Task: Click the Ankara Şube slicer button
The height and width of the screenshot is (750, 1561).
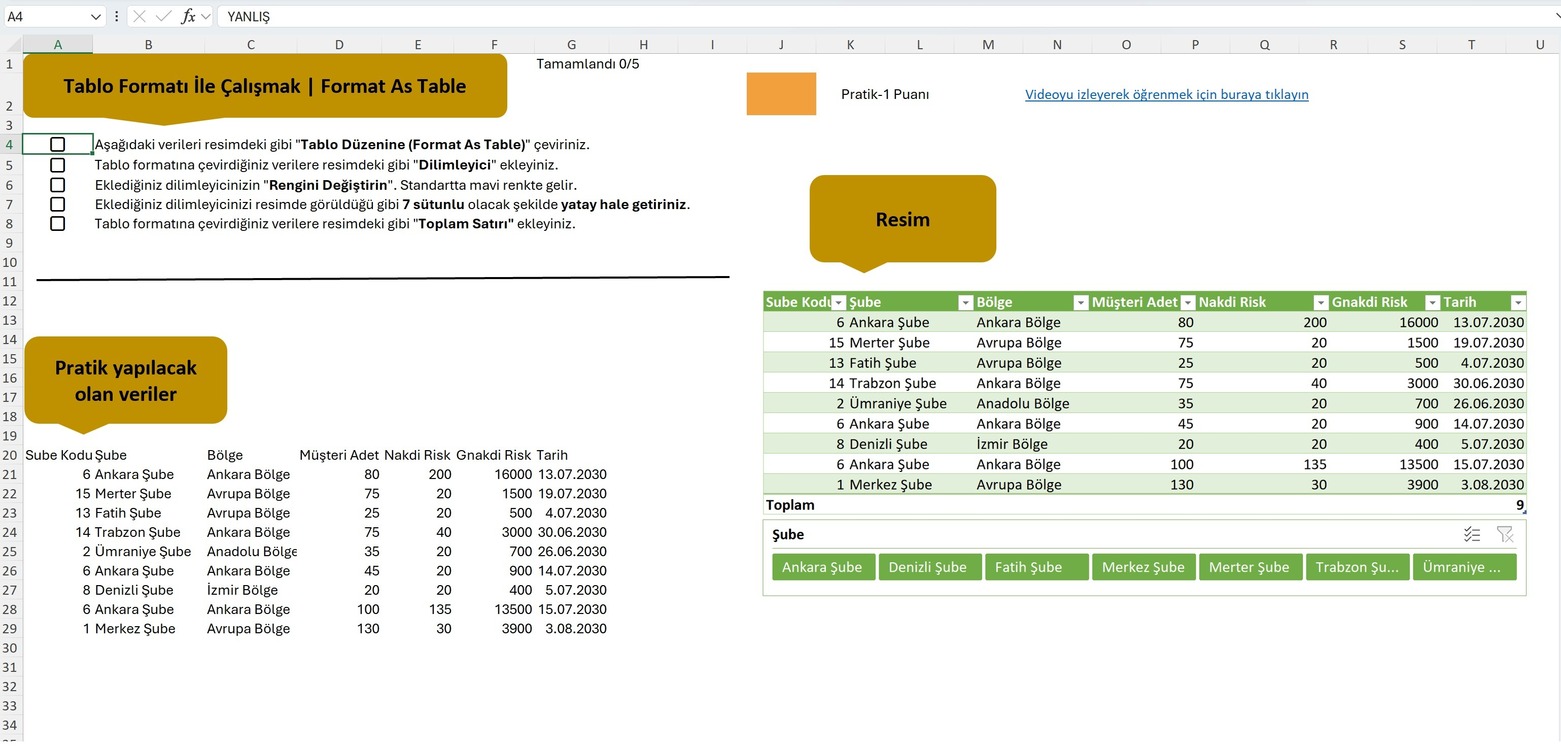Action: point(823,567)
